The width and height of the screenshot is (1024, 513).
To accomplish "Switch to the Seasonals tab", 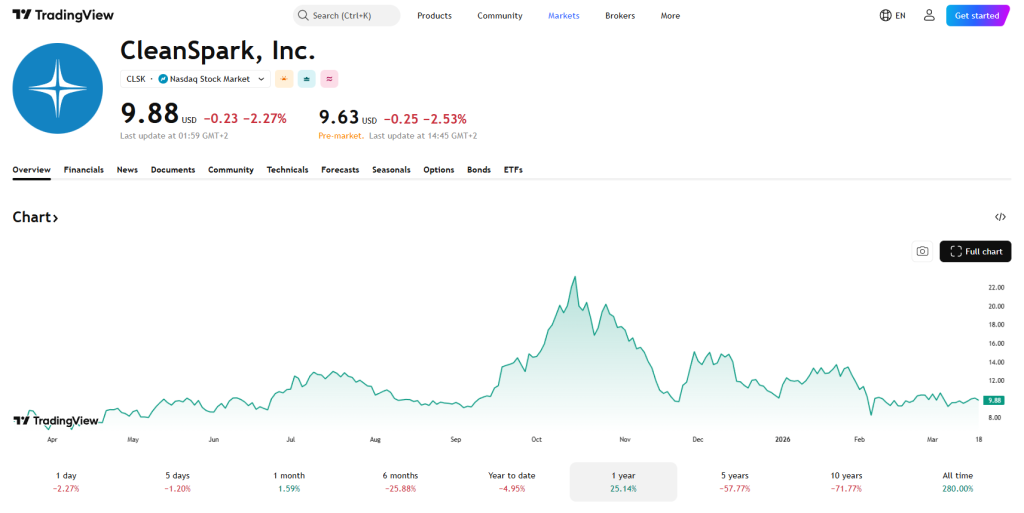I will pyautogui.click(x=391, y=170).
